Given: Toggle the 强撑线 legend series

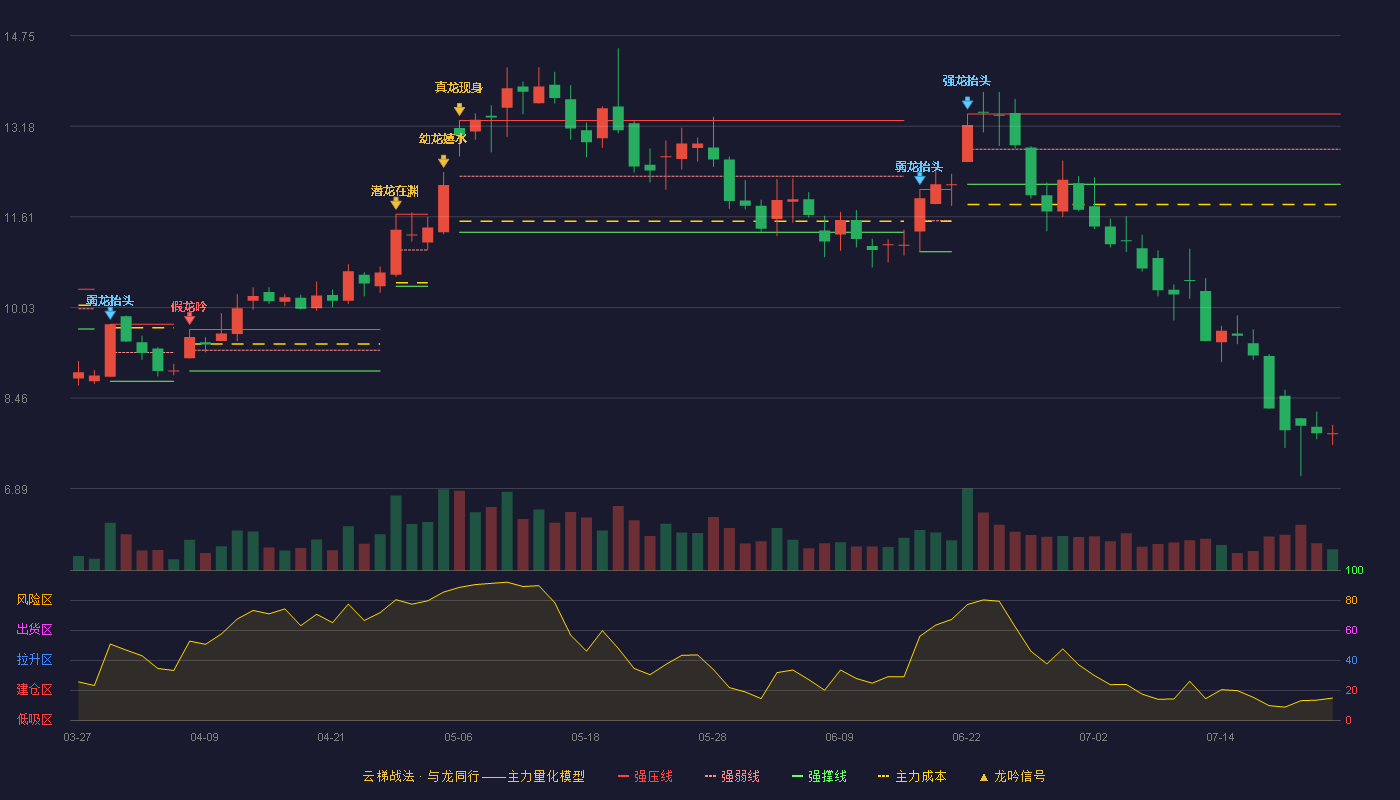Looking at the screenshot, I should [x=819, y=776].
